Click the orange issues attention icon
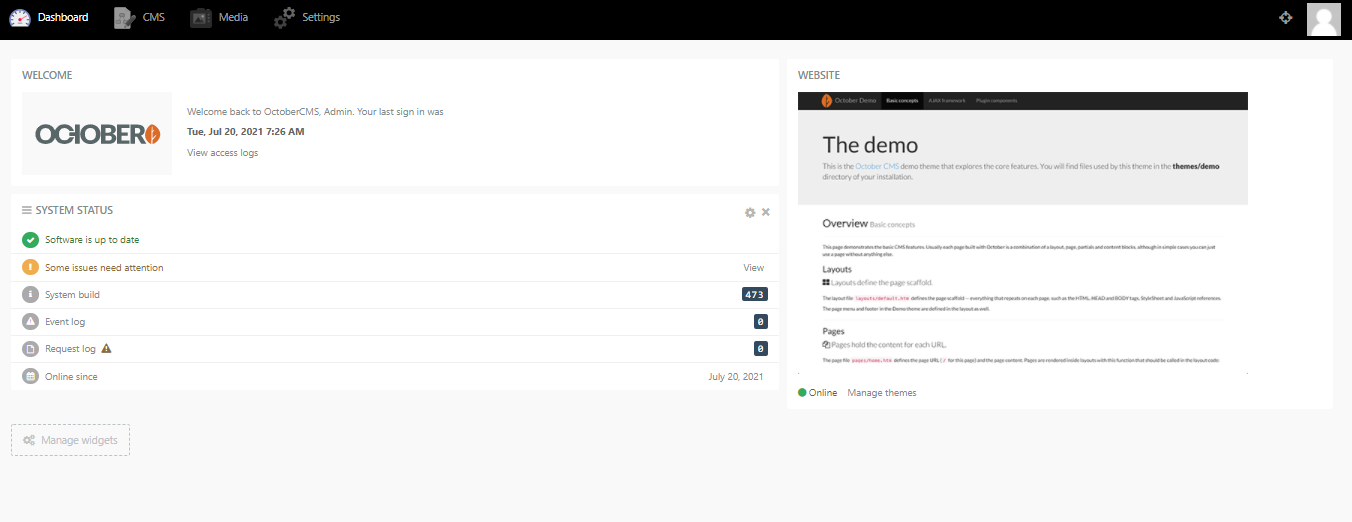 tap(30, 267)
